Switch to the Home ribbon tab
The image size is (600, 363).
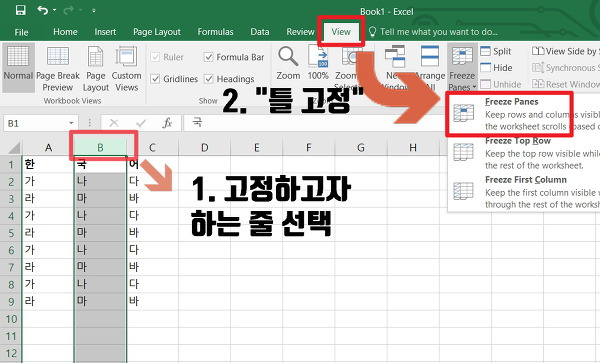65,32
